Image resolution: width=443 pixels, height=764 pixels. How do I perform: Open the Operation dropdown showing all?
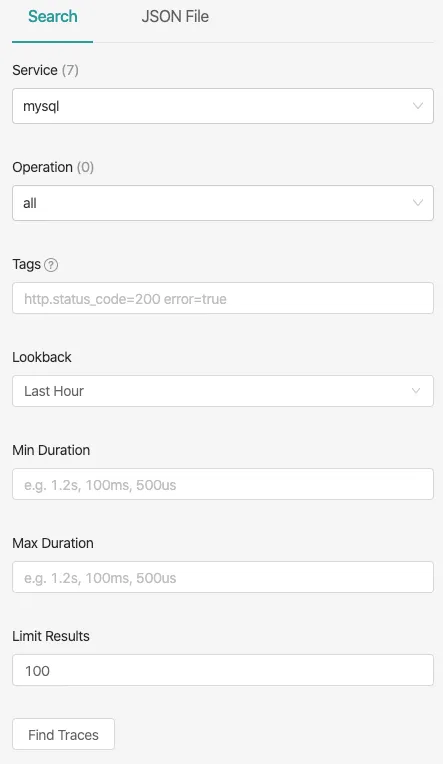pos(223,203)
